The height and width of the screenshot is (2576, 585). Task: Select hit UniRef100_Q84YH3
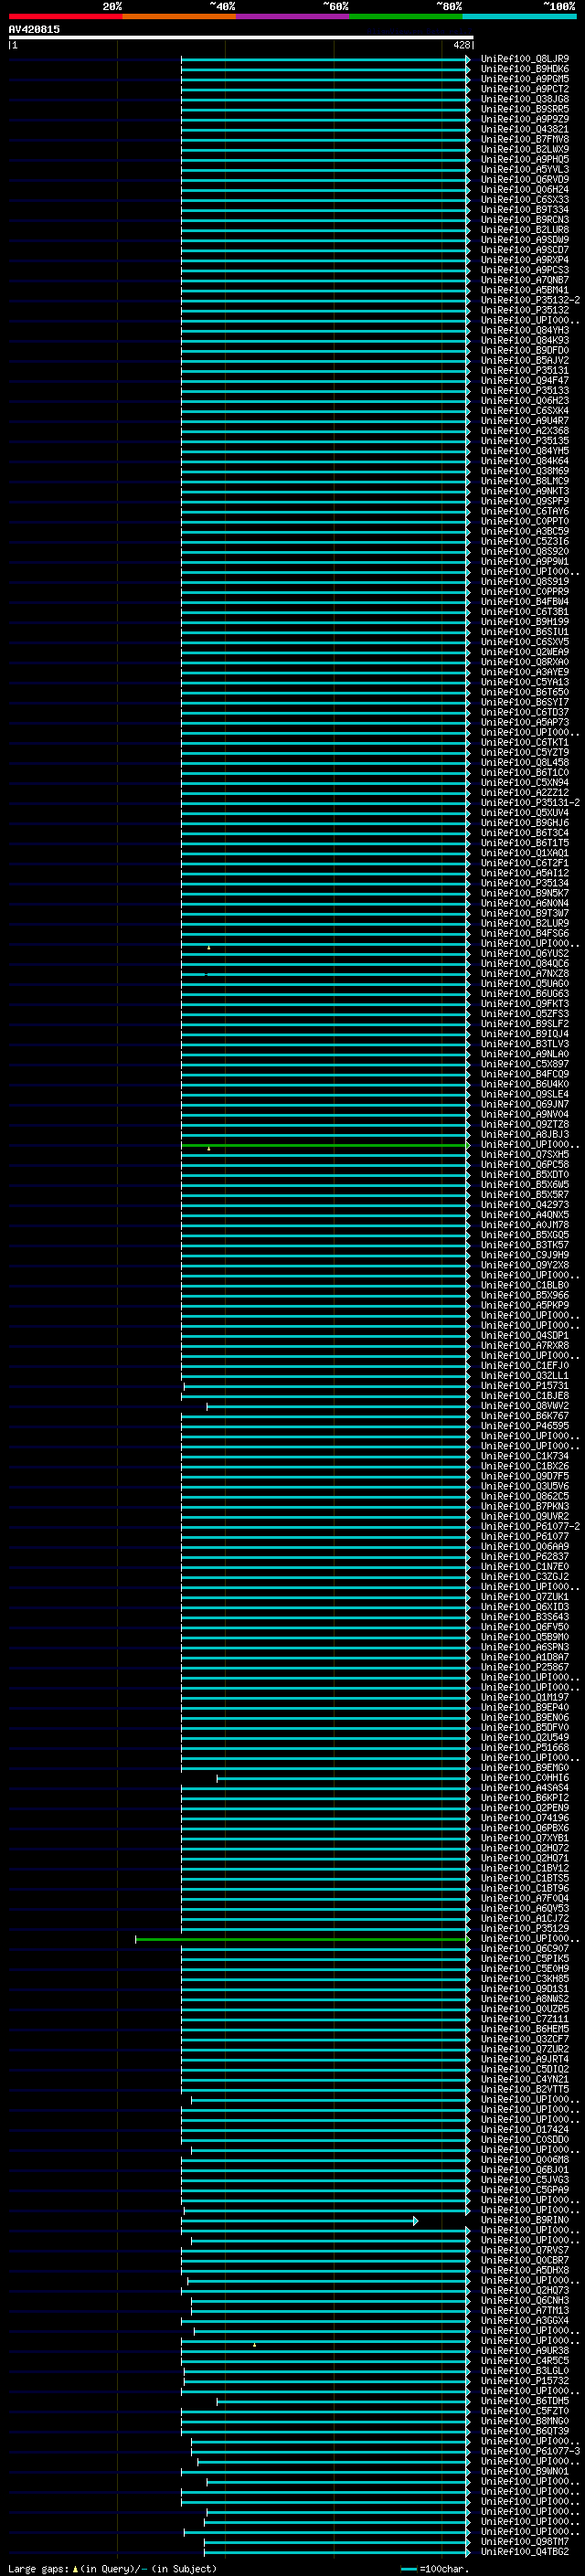point(525,330)
